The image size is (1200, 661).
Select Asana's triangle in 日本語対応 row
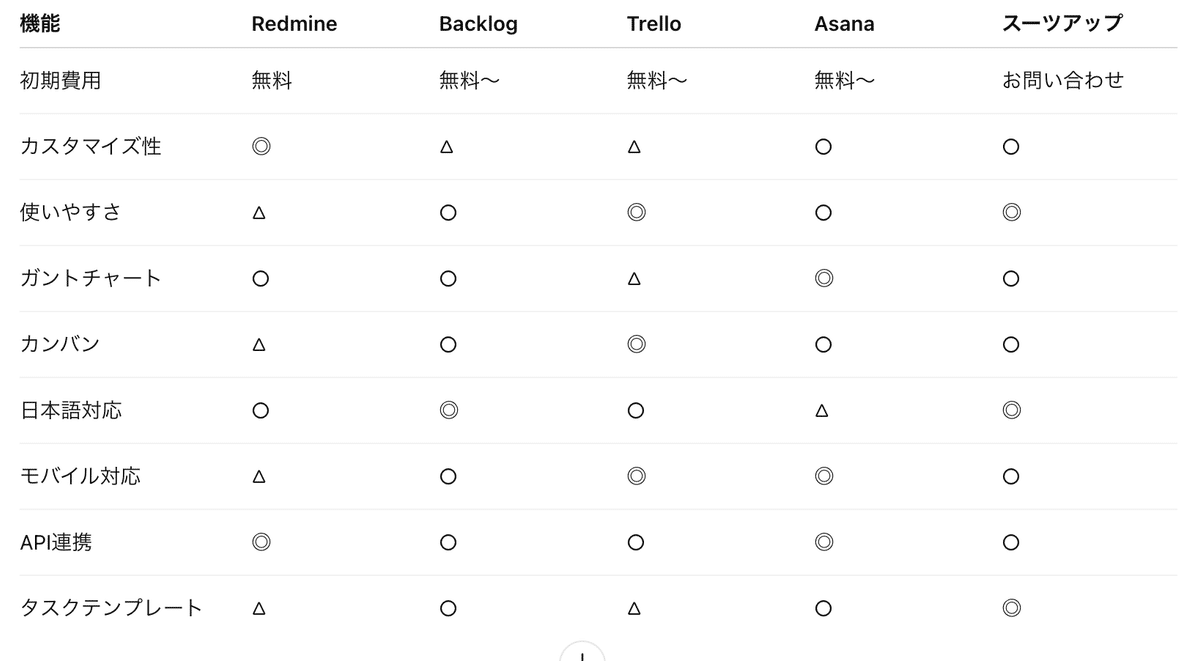[822, 411]
